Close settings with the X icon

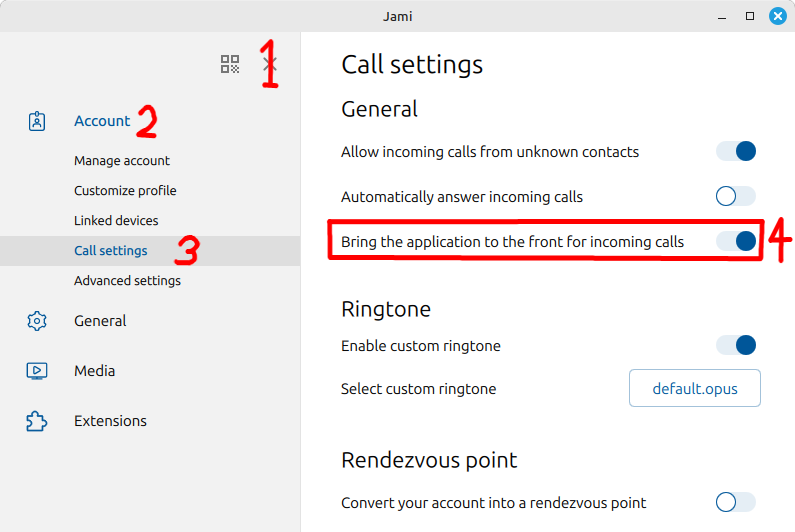point(270,64)
